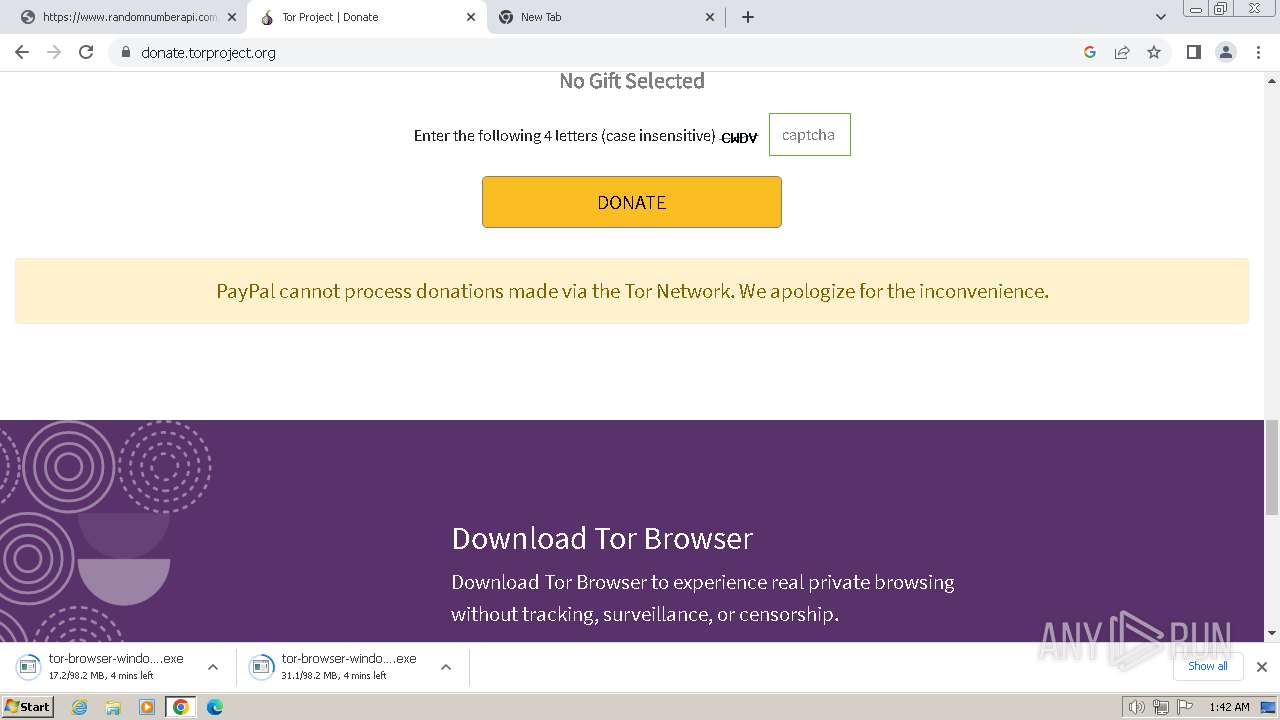Close the Tor Project | Donate tab

coord(471,17)
